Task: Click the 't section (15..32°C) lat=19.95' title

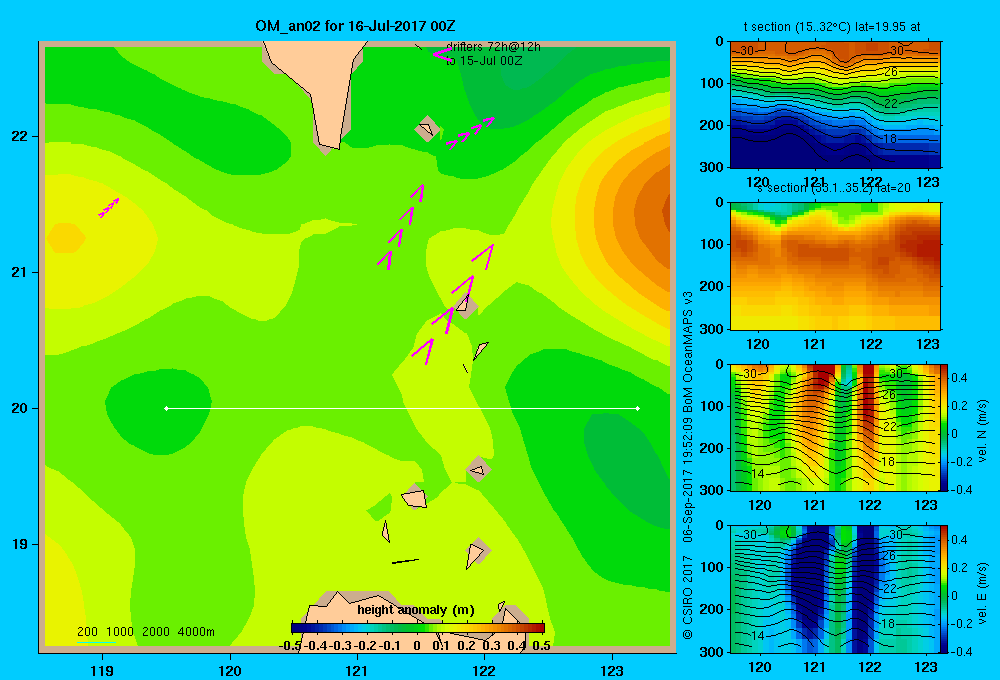Action: point(832,27)
